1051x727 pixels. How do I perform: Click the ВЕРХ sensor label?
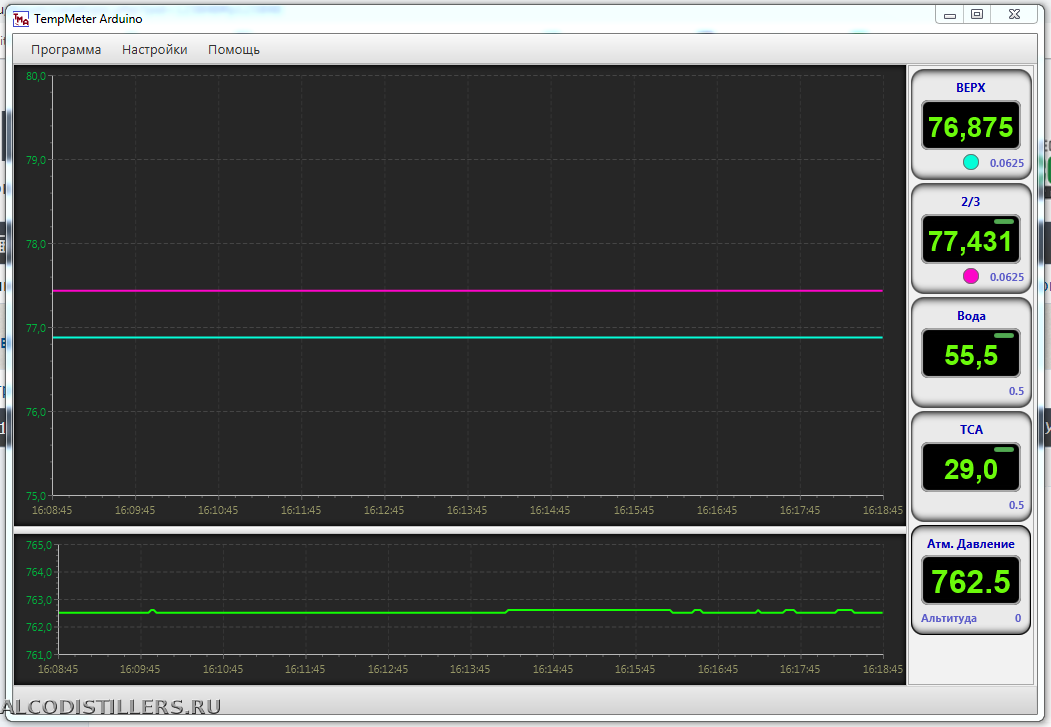971,88
